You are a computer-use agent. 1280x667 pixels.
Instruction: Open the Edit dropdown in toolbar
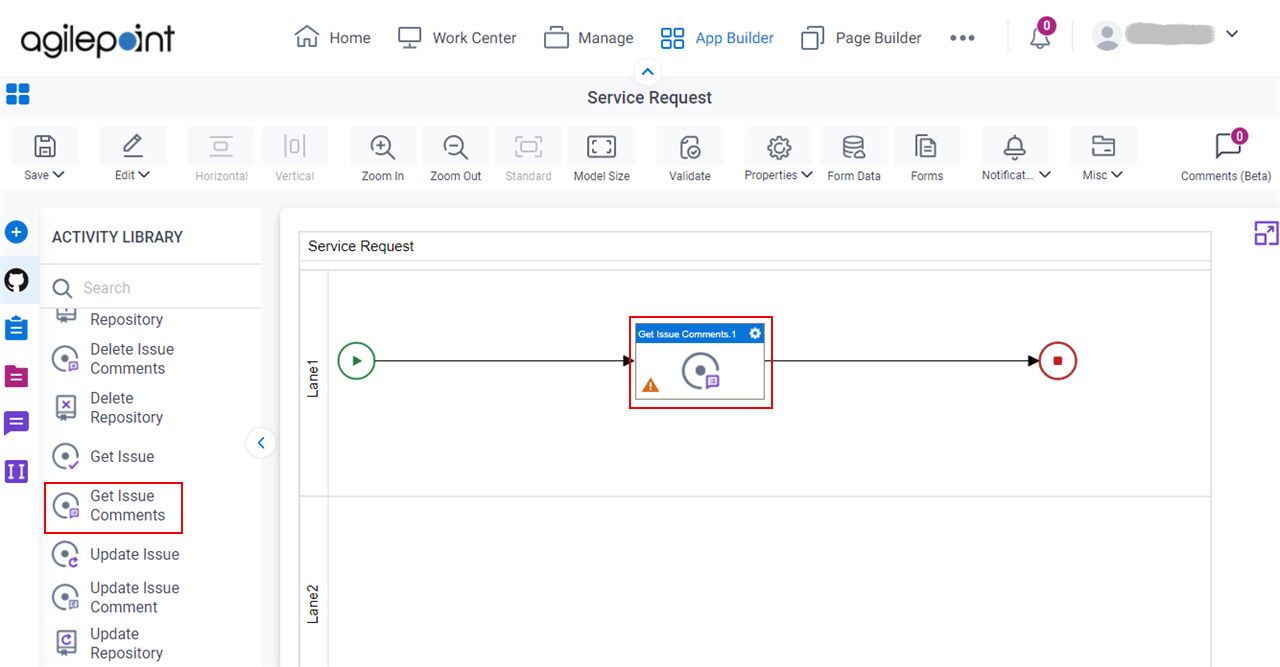(x=132, y=156)
